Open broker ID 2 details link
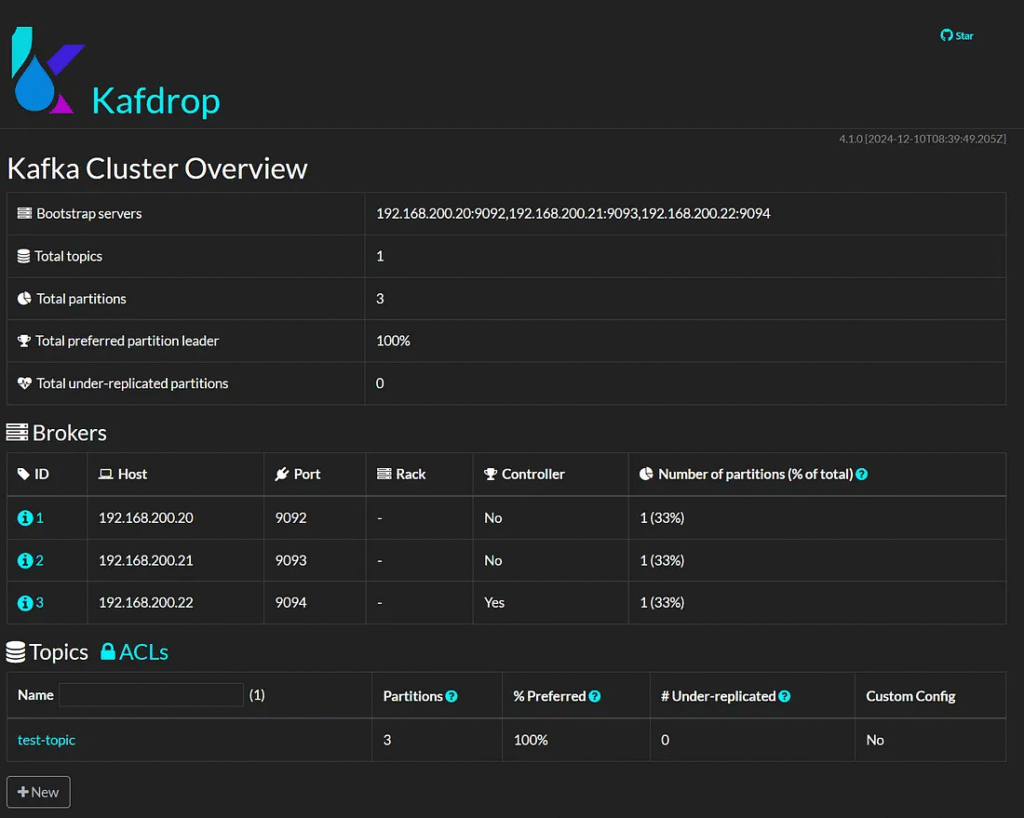Image resolution: width=1024 pixels, height=818 pixels. 40,560
